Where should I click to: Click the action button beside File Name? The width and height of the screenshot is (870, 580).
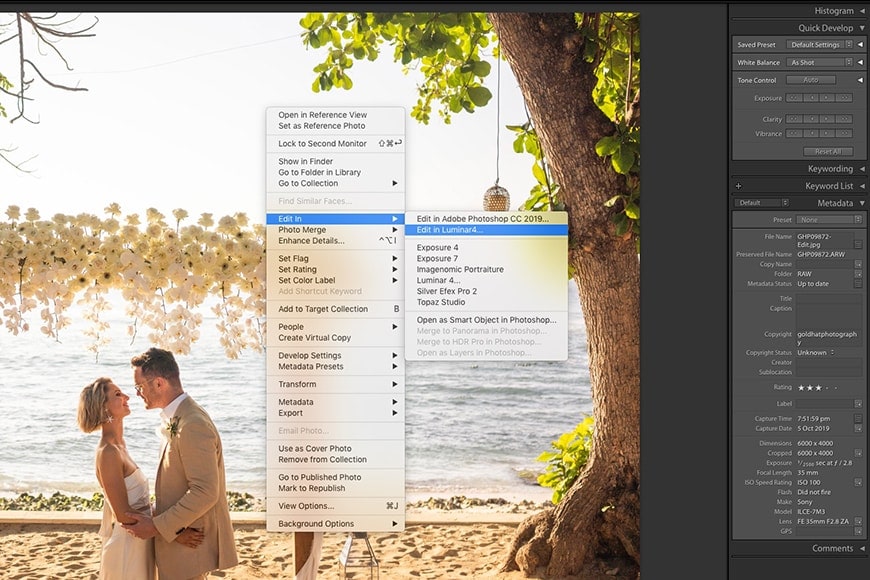[858, 244]
